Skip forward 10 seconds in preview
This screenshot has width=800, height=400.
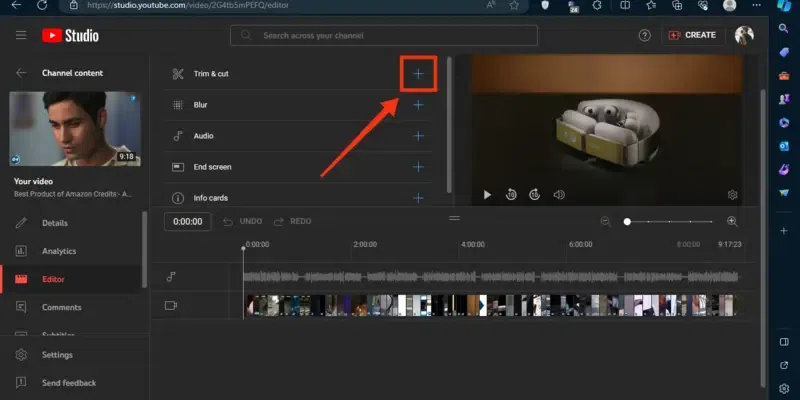tap(535, 195)
